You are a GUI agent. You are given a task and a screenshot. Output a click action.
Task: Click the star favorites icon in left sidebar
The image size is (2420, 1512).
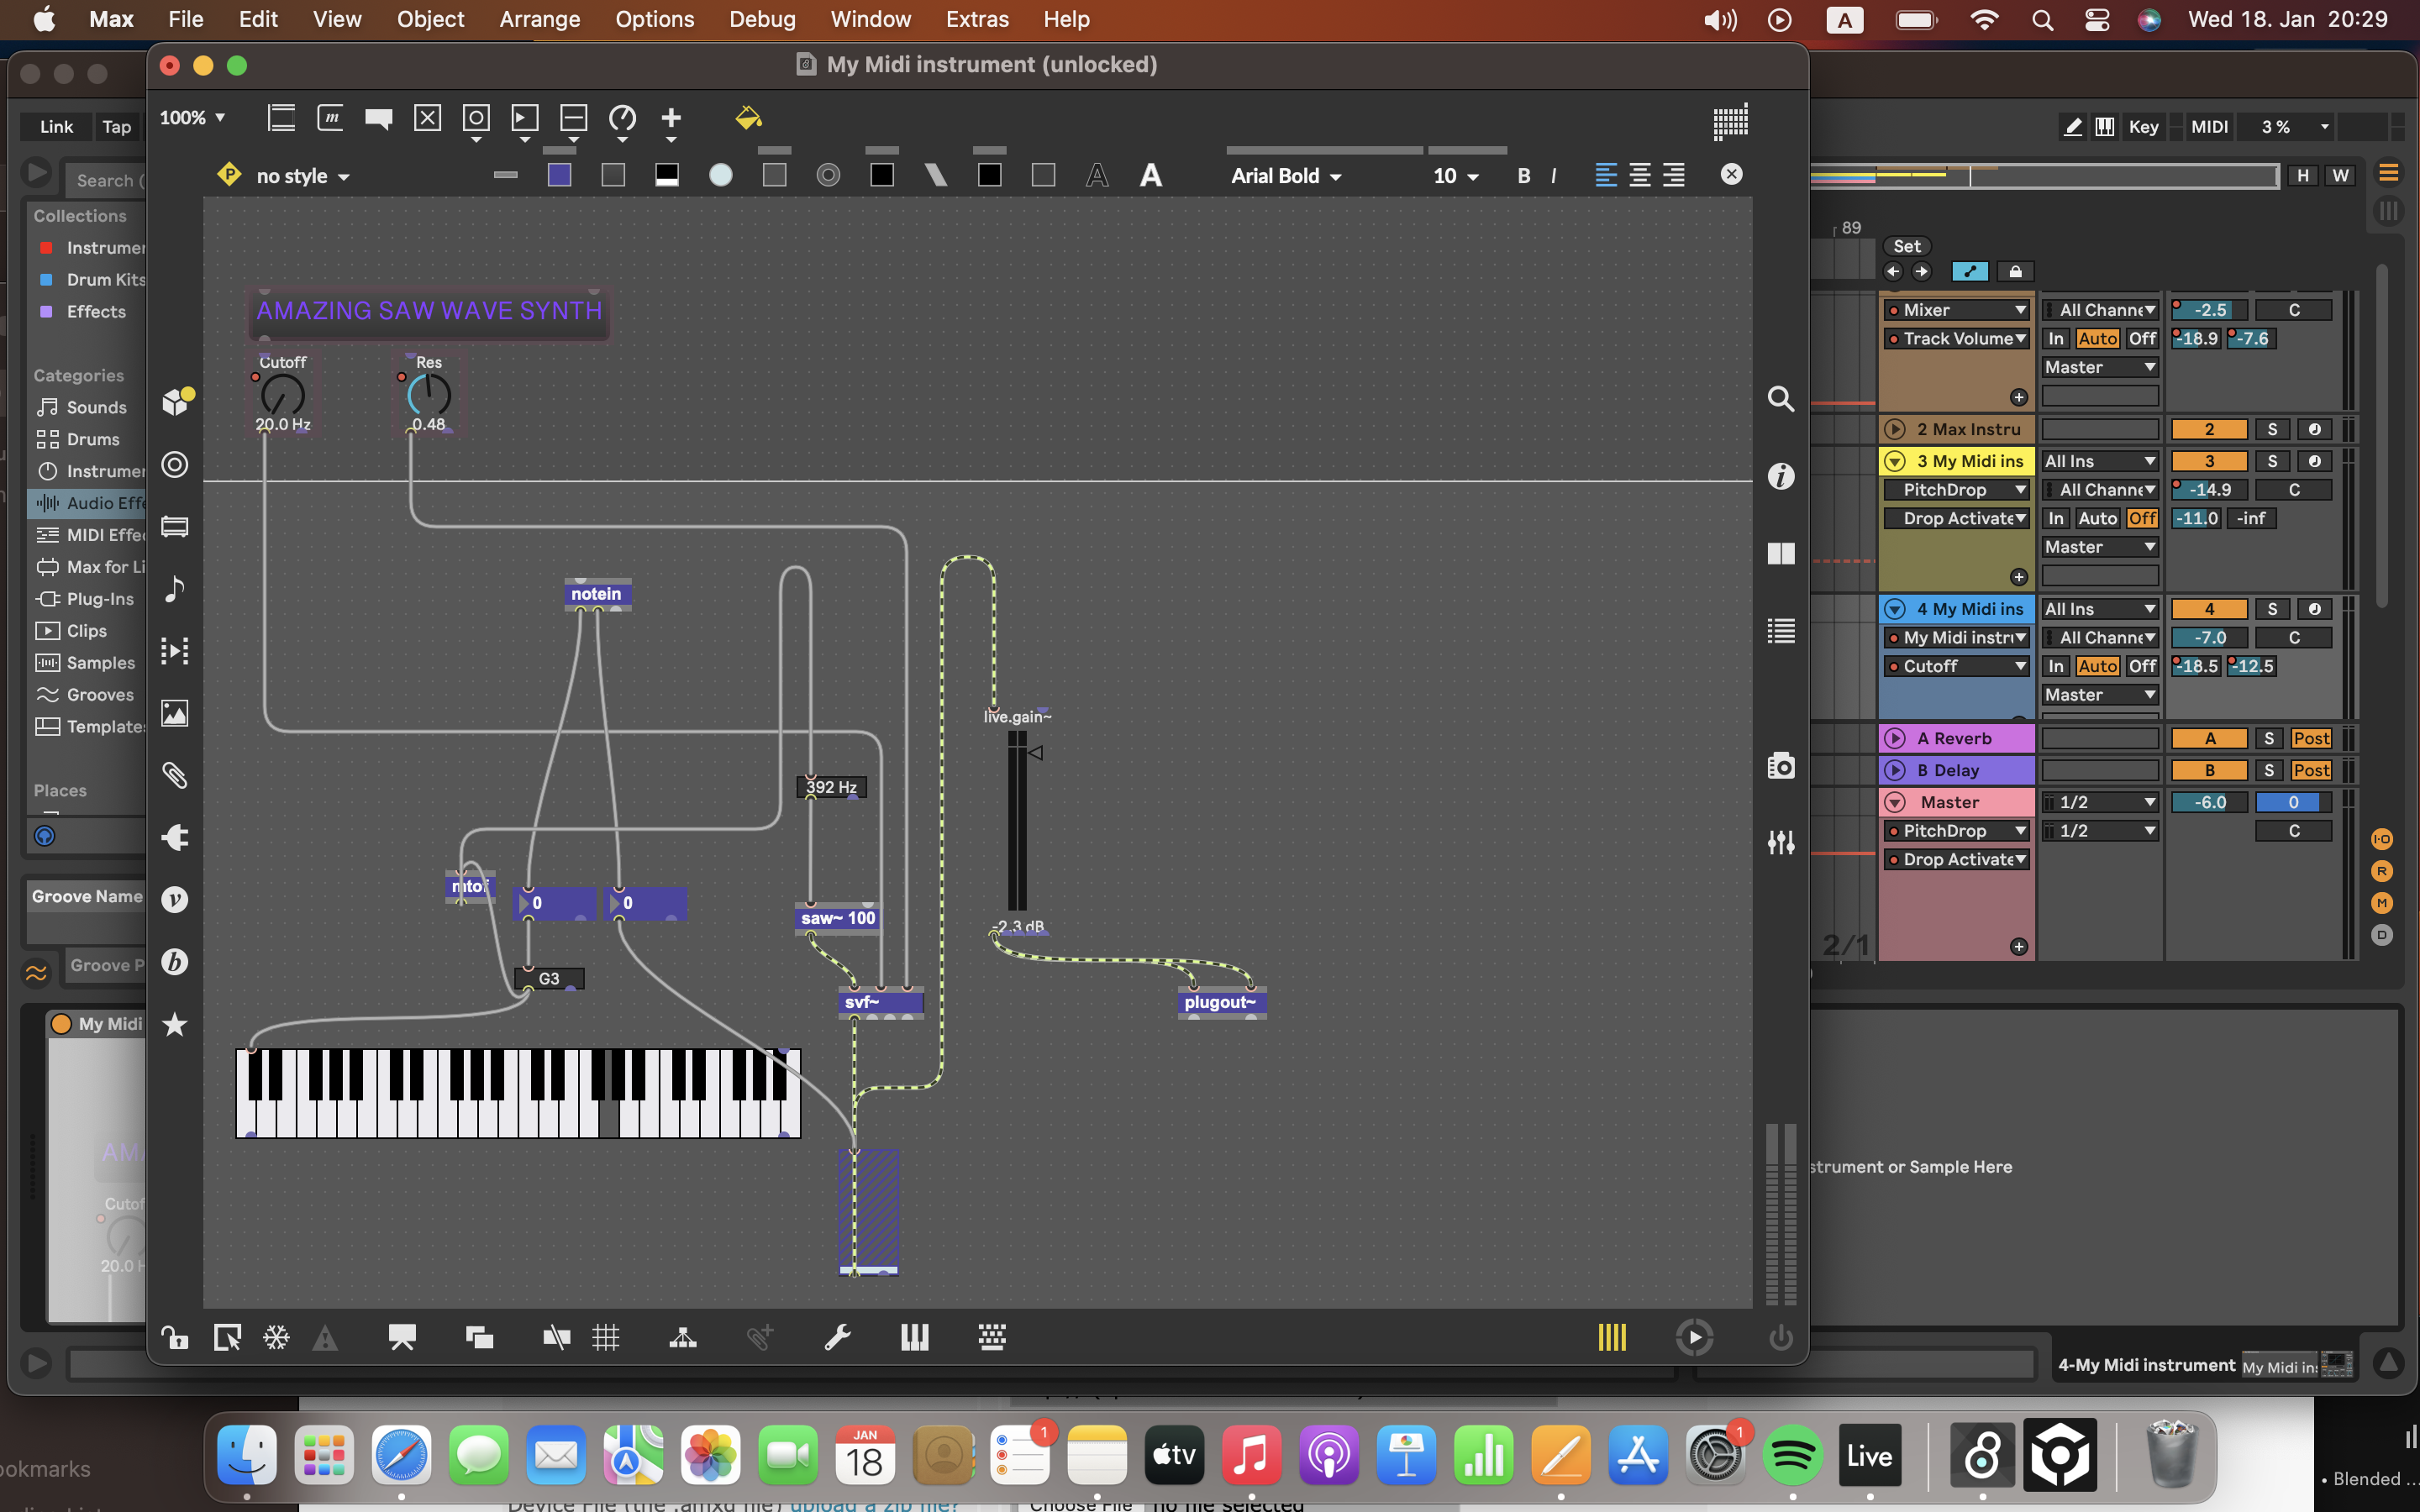coord(175,1025)
